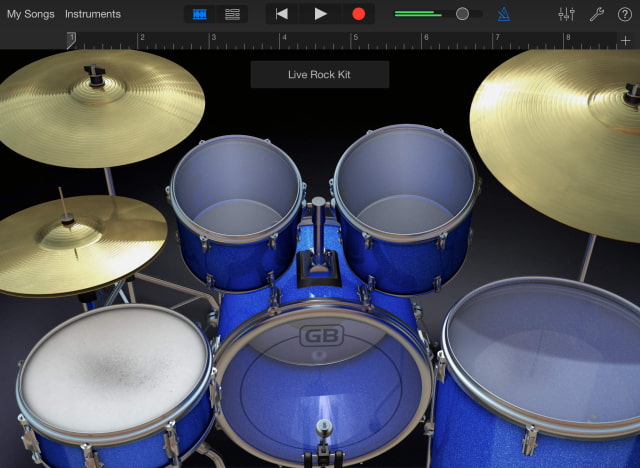Open the Live Rock Kit selector
This screenshot has height=468, width=640.
tap(320, 75)
